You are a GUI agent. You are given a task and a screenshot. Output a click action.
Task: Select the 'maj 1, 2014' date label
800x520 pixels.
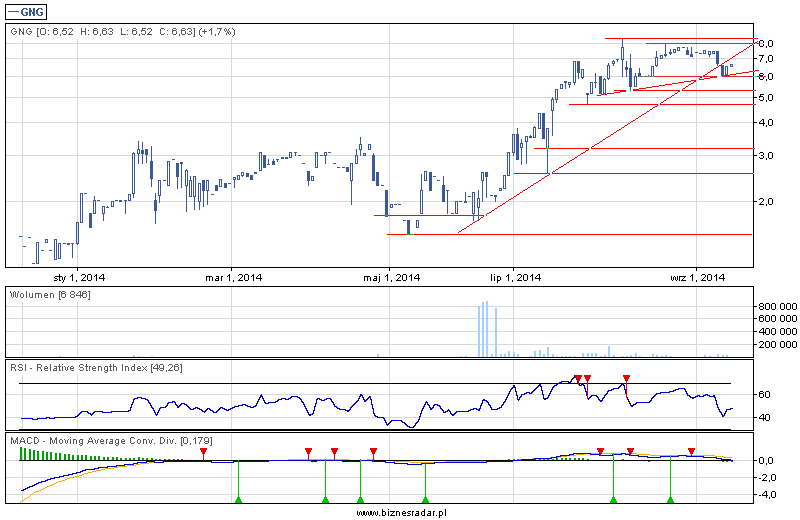[x=389, y=277]
